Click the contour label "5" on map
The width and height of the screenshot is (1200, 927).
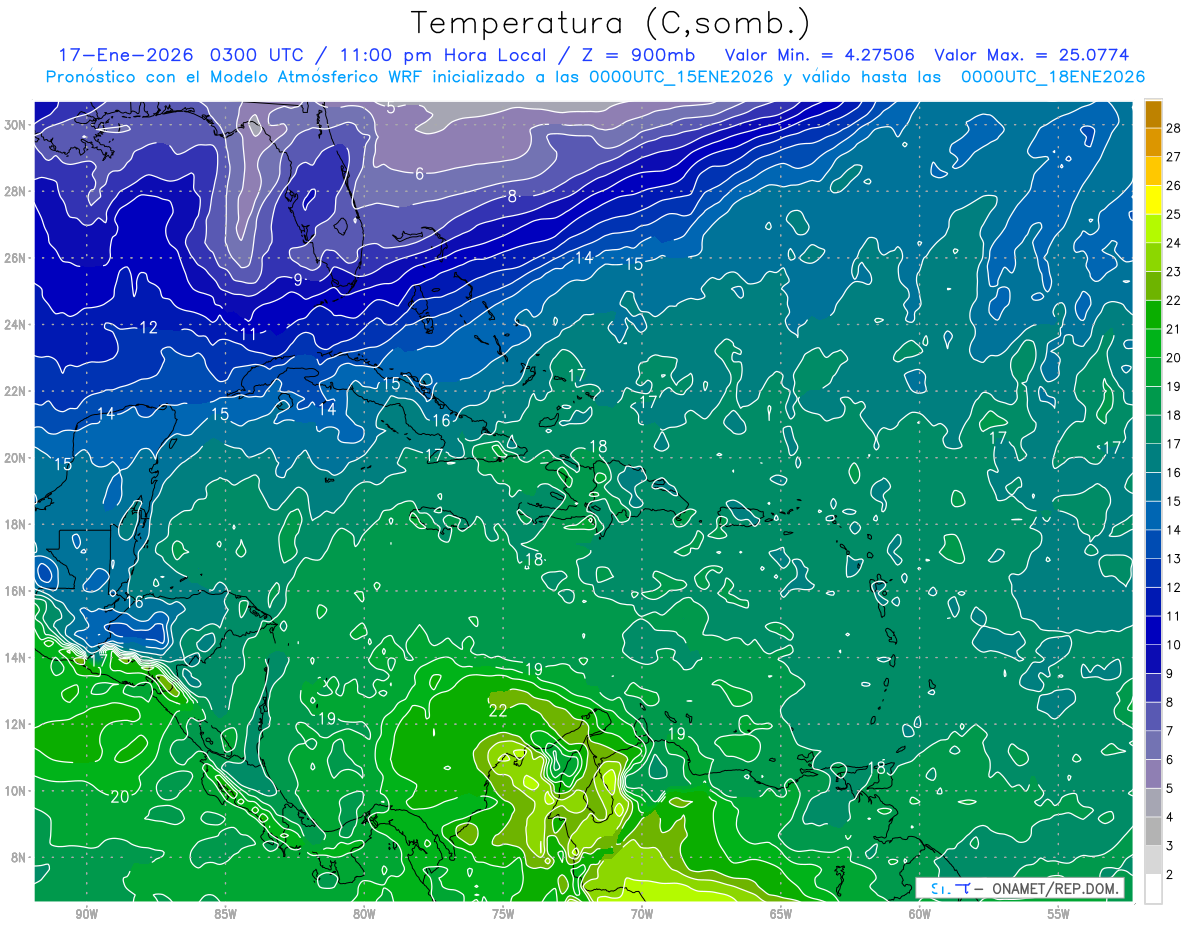(391, 107)
